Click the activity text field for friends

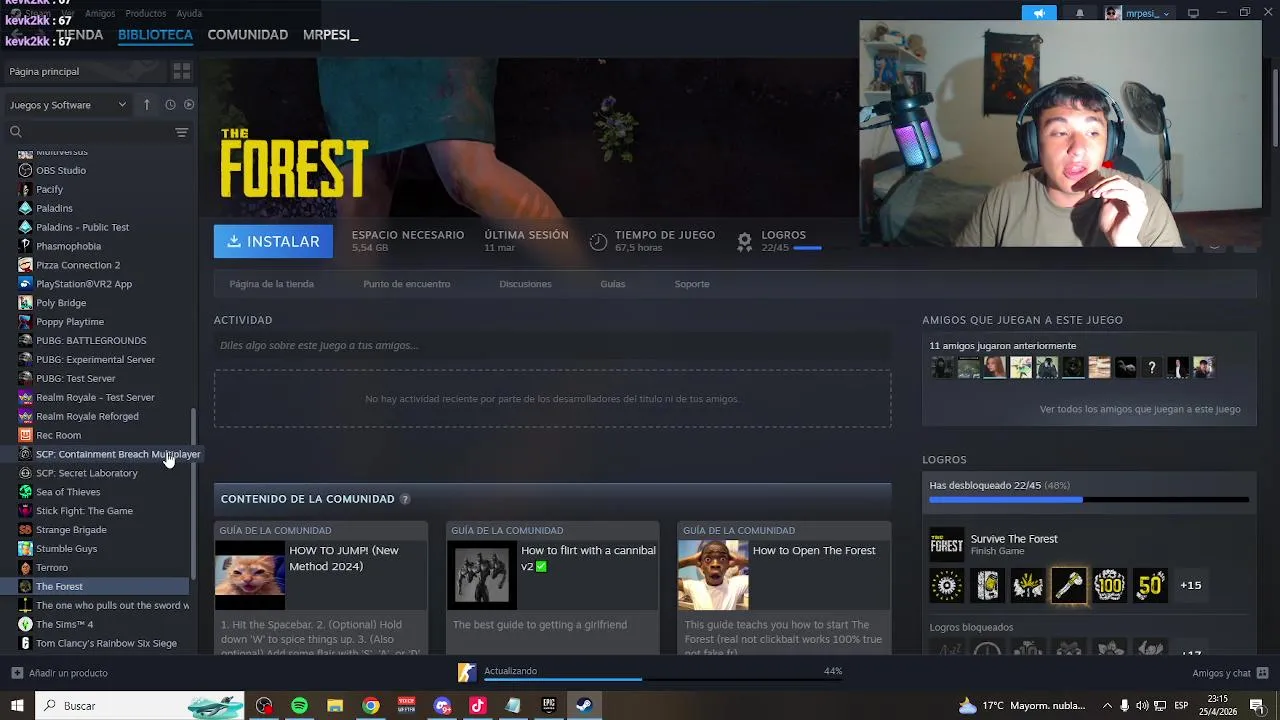[x=552, y=345]
